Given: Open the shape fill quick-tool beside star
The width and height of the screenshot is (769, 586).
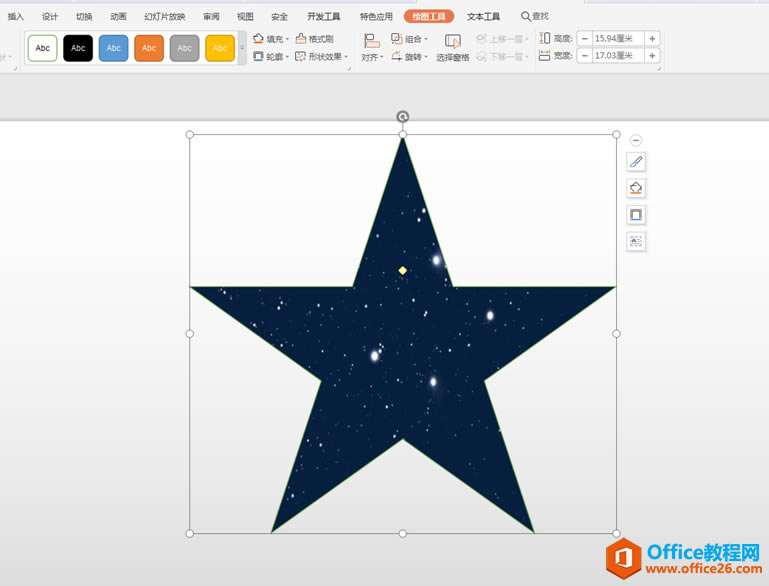Looking at the screenshot, I should click(636, 188).
